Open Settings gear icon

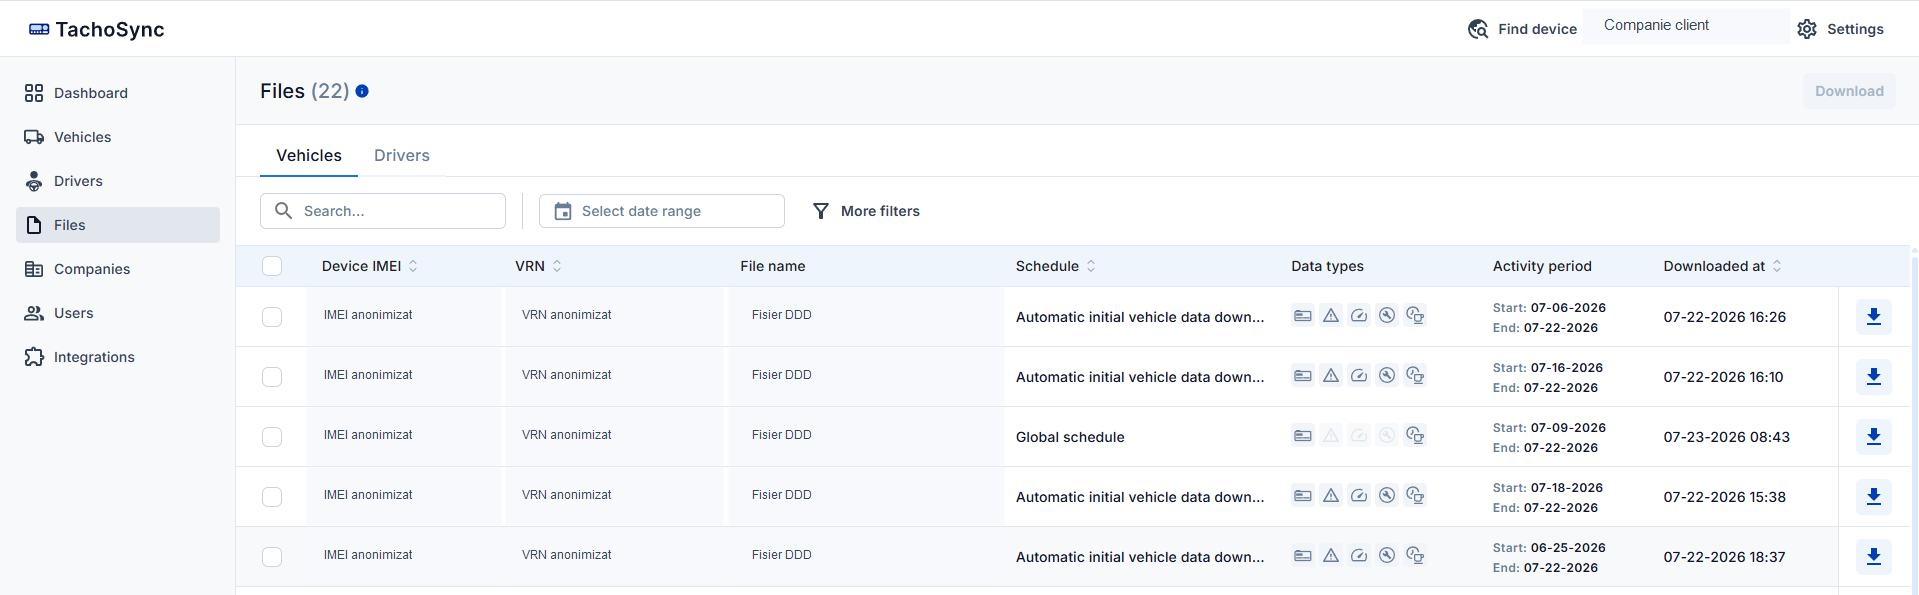click(1807, 29)
